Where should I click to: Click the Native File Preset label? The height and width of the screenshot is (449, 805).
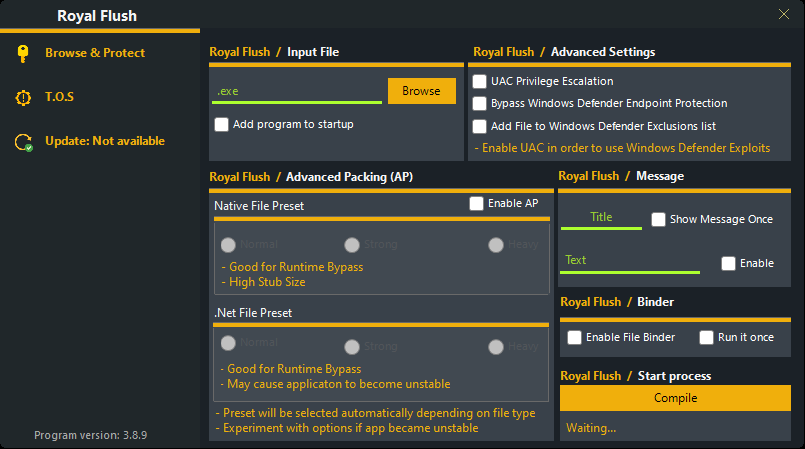(259, 206)
